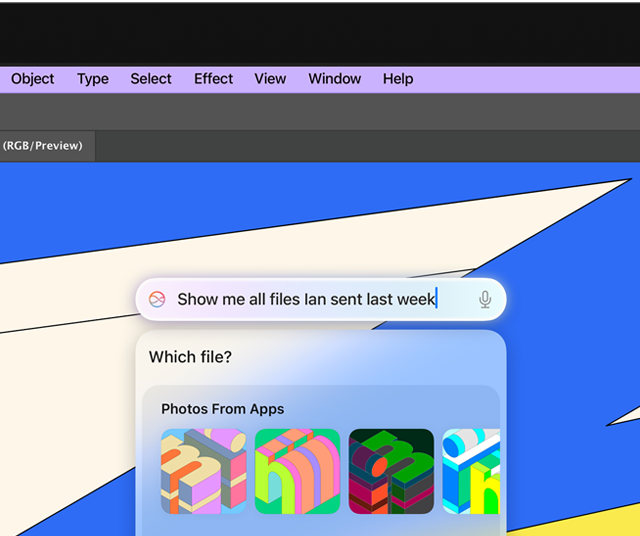Click the Photos From Apps heading

222,409
